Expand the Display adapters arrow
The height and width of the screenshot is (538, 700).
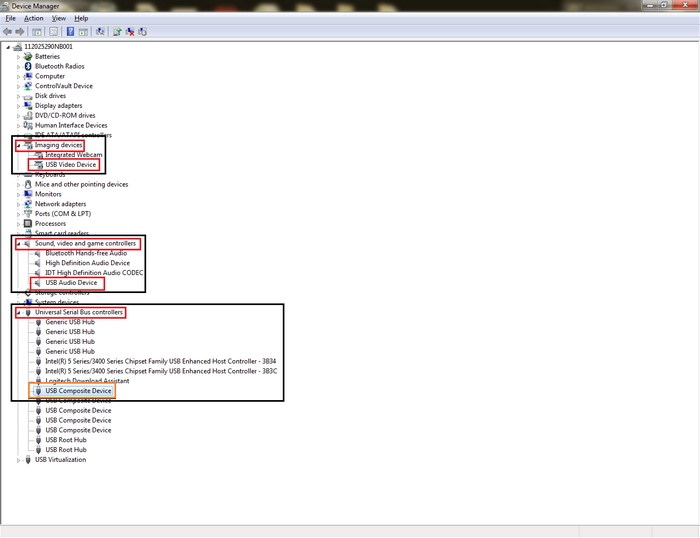click(x=19, y=106)
